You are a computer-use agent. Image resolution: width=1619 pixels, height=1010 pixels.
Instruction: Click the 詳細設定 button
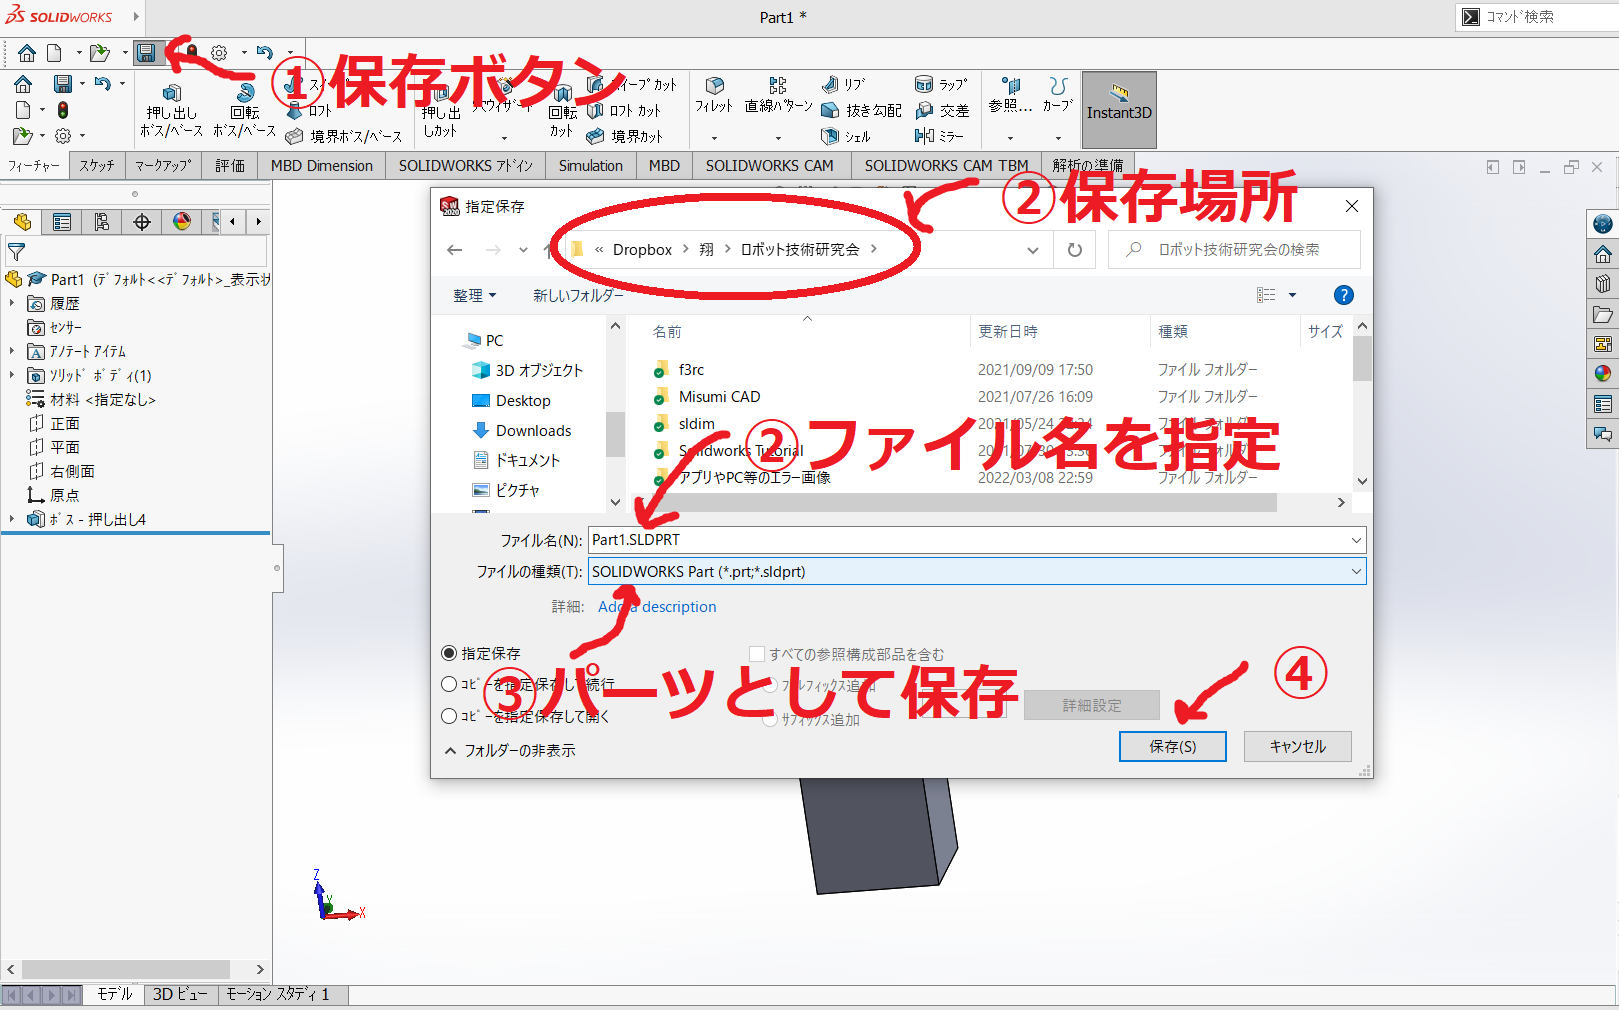(1092, 705)
